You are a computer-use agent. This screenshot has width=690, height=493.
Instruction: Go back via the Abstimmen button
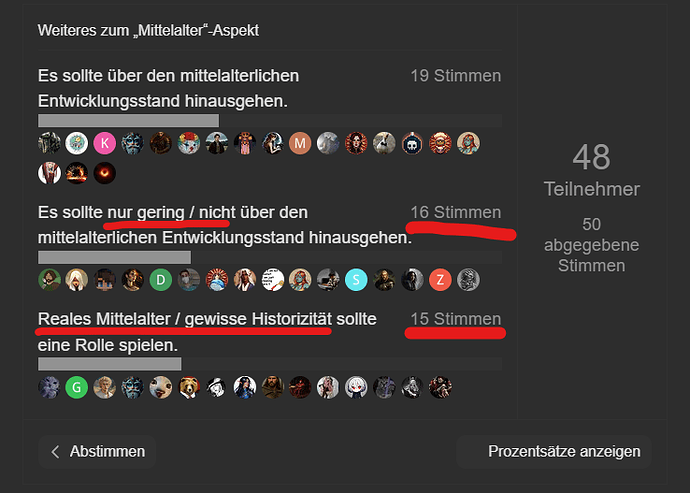(97, 452)
